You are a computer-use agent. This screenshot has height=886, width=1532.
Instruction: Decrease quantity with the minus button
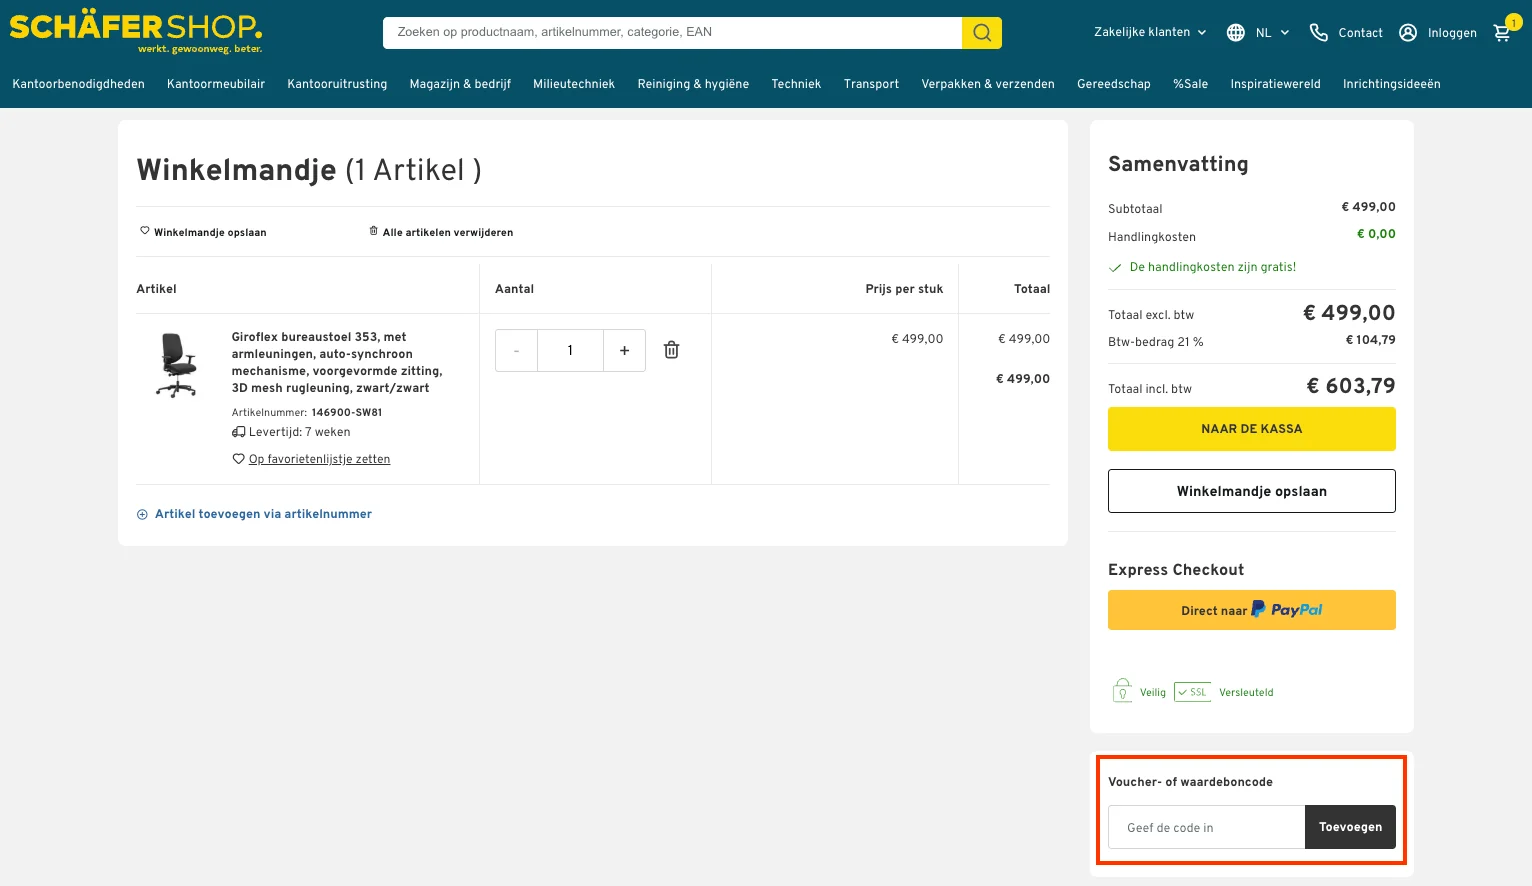tap(516, 351)
